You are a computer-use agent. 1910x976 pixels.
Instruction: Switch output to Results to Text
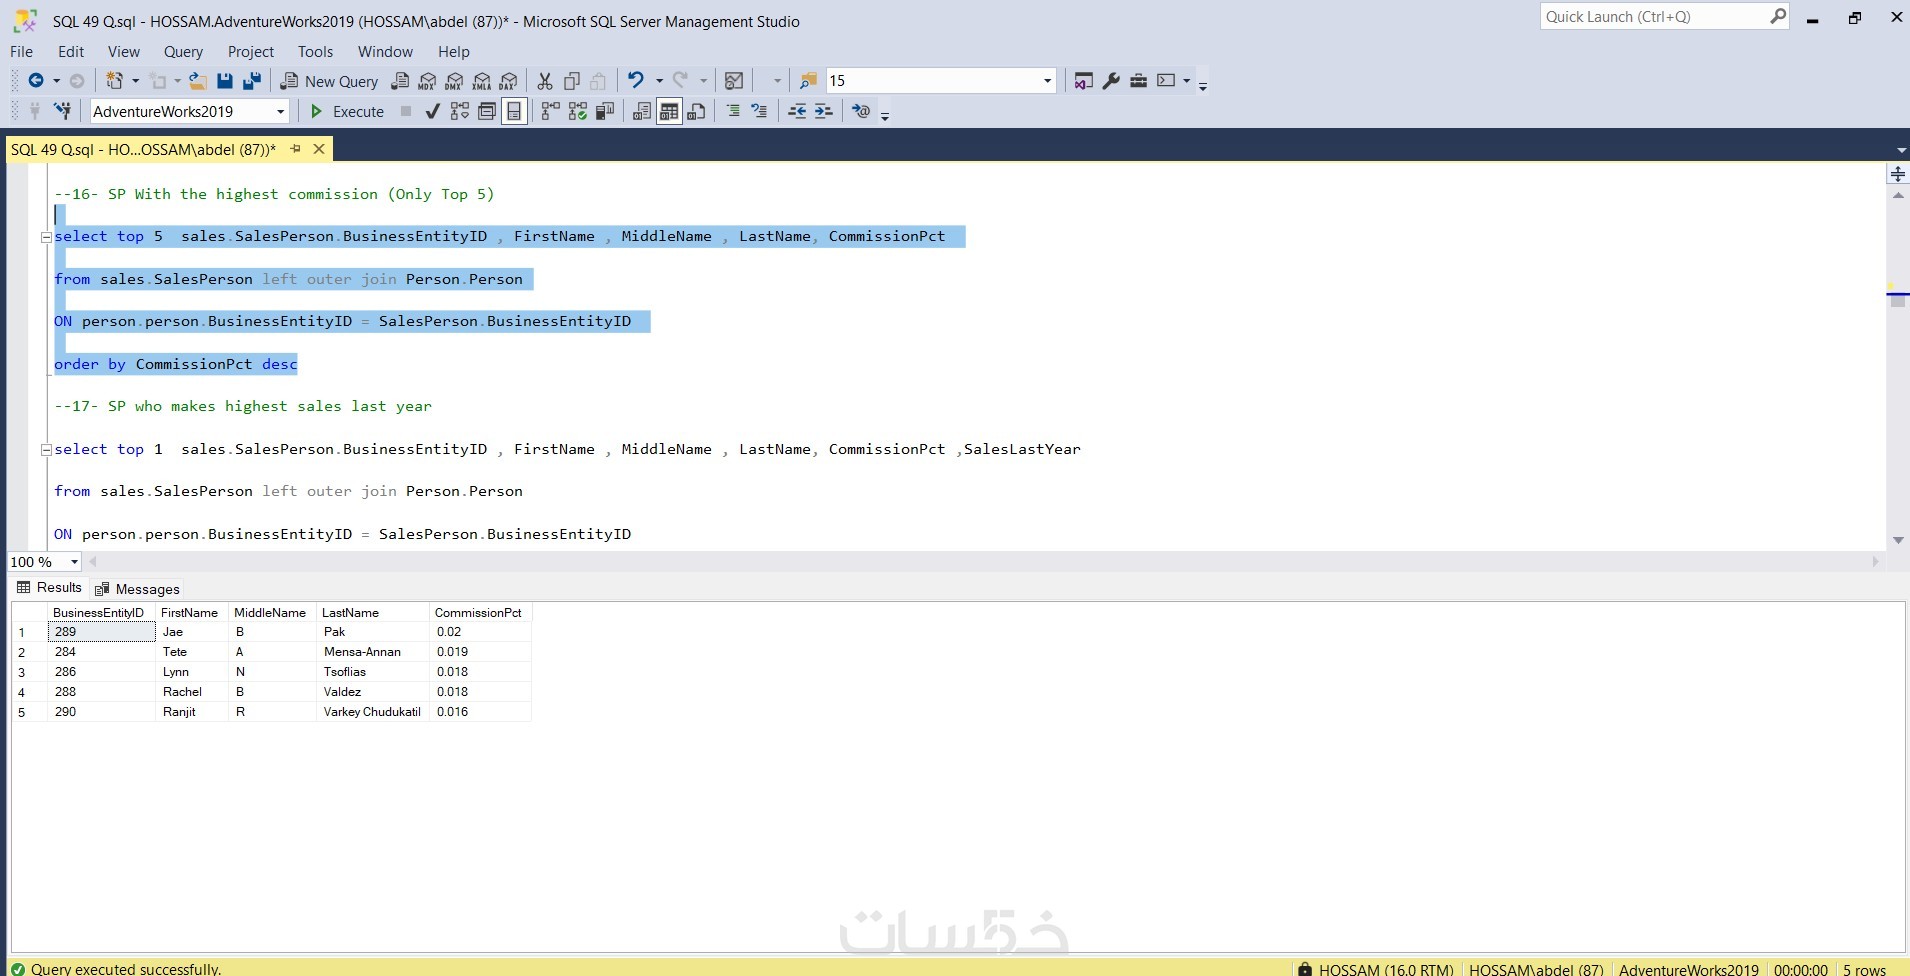coord(642,111)
